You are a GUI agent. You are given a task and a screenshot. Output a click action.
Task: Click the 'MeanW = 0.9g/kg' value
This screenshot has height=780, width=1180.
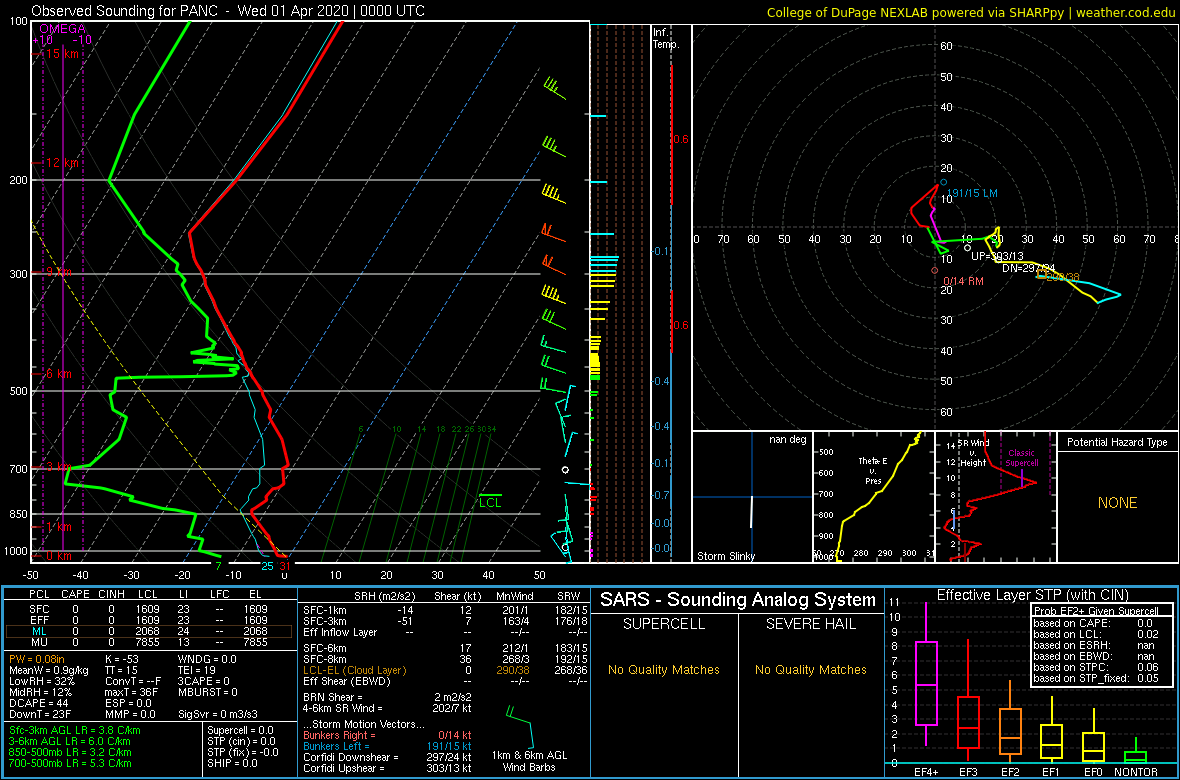(x=50, y=669)
